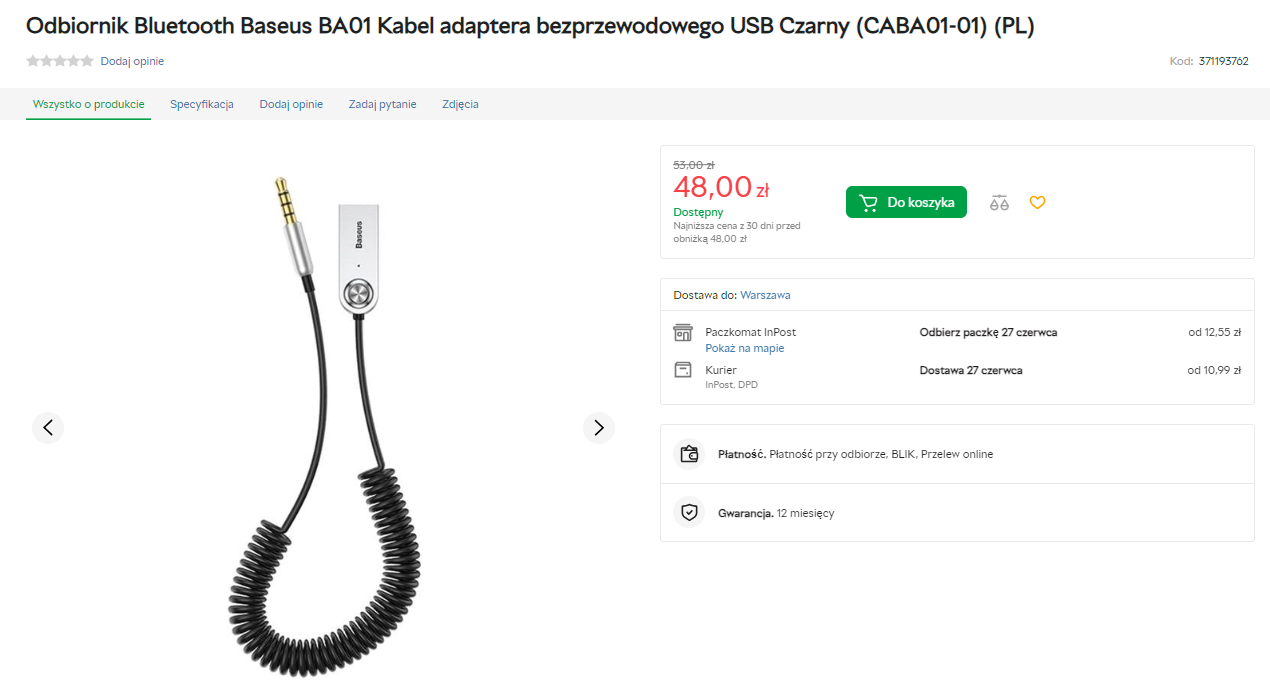Viewport: 1270px width, 687px height.
Task: Click the Paczkomat InPost parcel locker icon
Action: coord(683,332)
